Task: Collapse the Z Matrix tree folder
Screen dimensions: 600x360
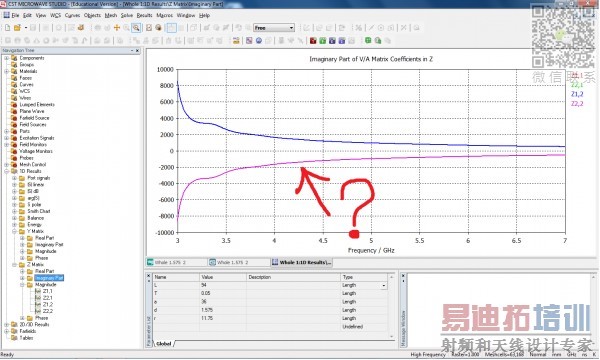Action: tap(15, 264)
